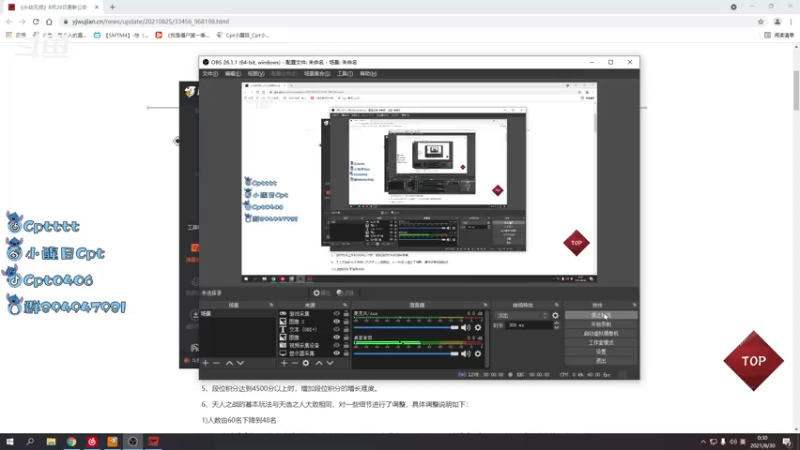Lock the 文本 (GDI+) source
Screen dimensions: 800x450
(346, 330)
